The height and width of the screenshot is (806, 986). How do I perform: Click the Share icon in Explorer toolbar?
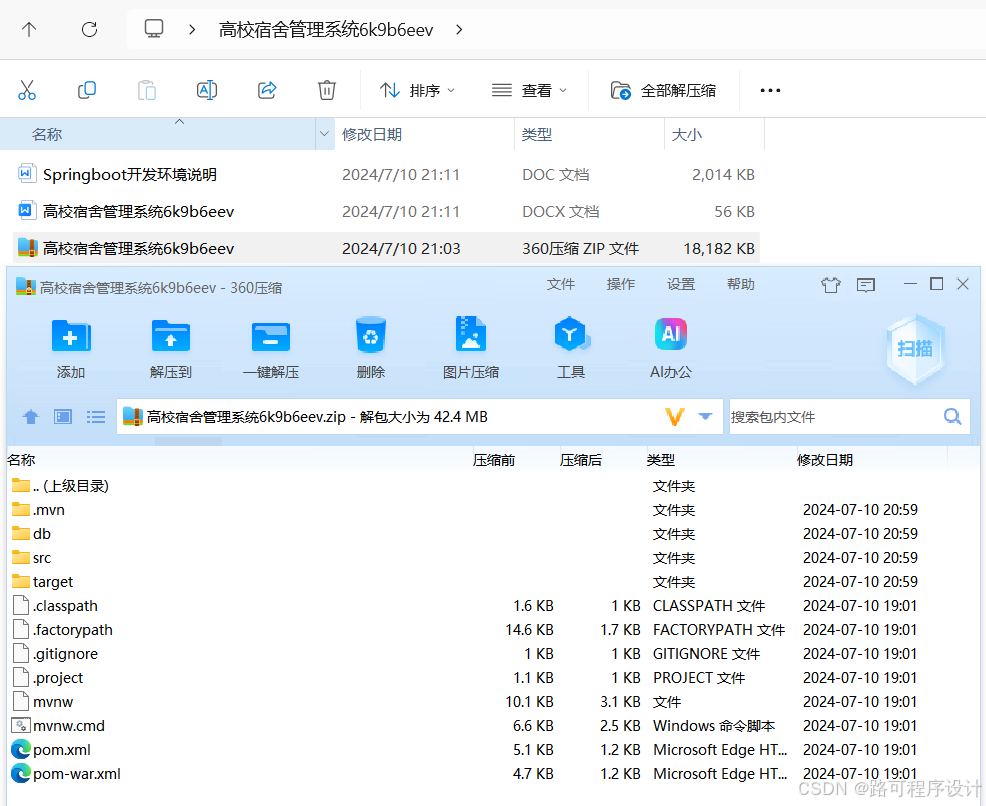pos(267,91)
